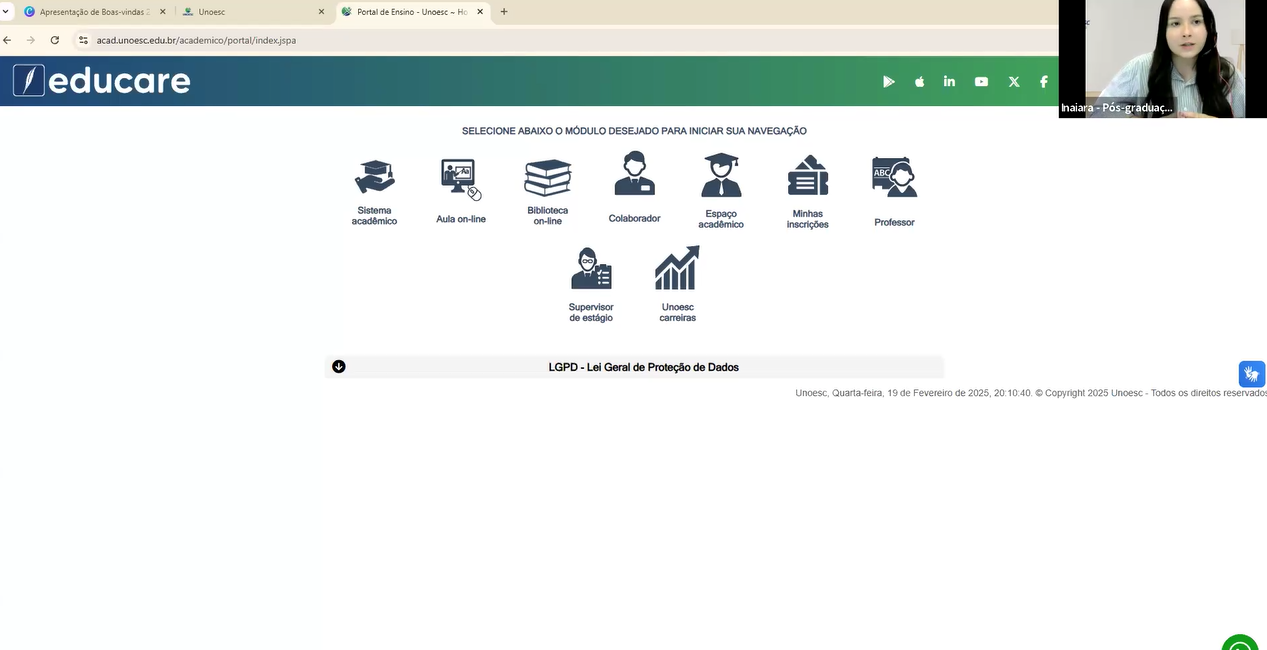
Task: Select the Colaborador module icon
Action: 634,175
